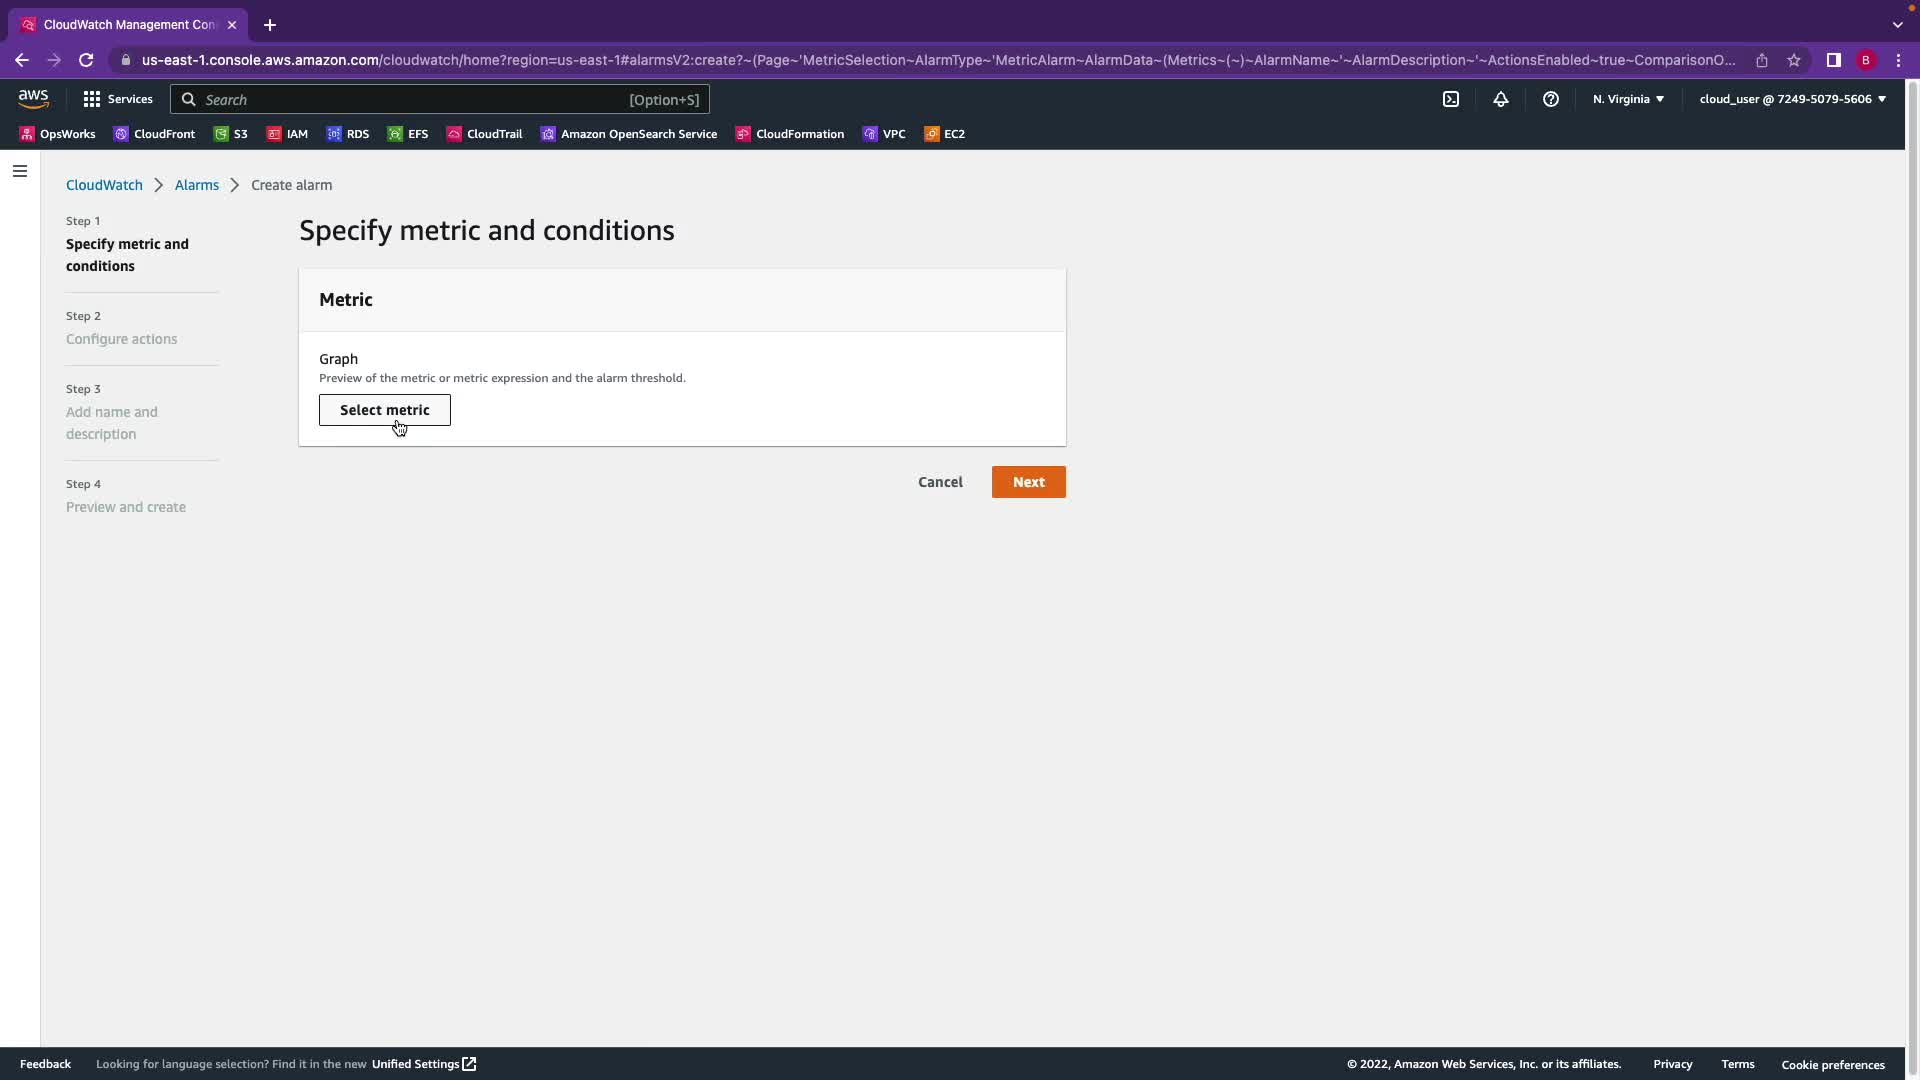This screenshot has width=1920, height=1080.
Task: Go to CloudWatch breadcrumb link
Action: coord(104,185)
